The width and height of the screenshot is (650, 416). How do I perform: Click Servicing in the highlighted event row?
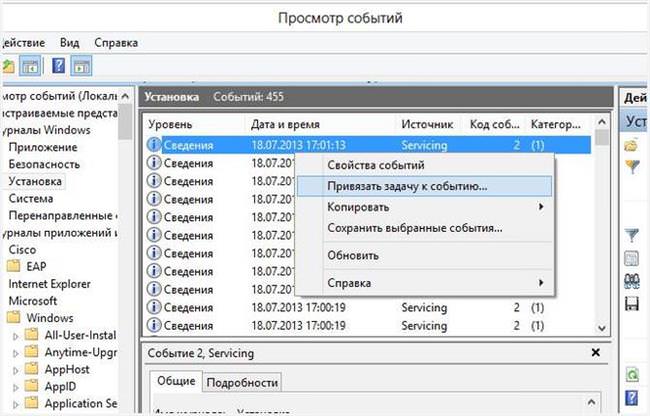424,145
